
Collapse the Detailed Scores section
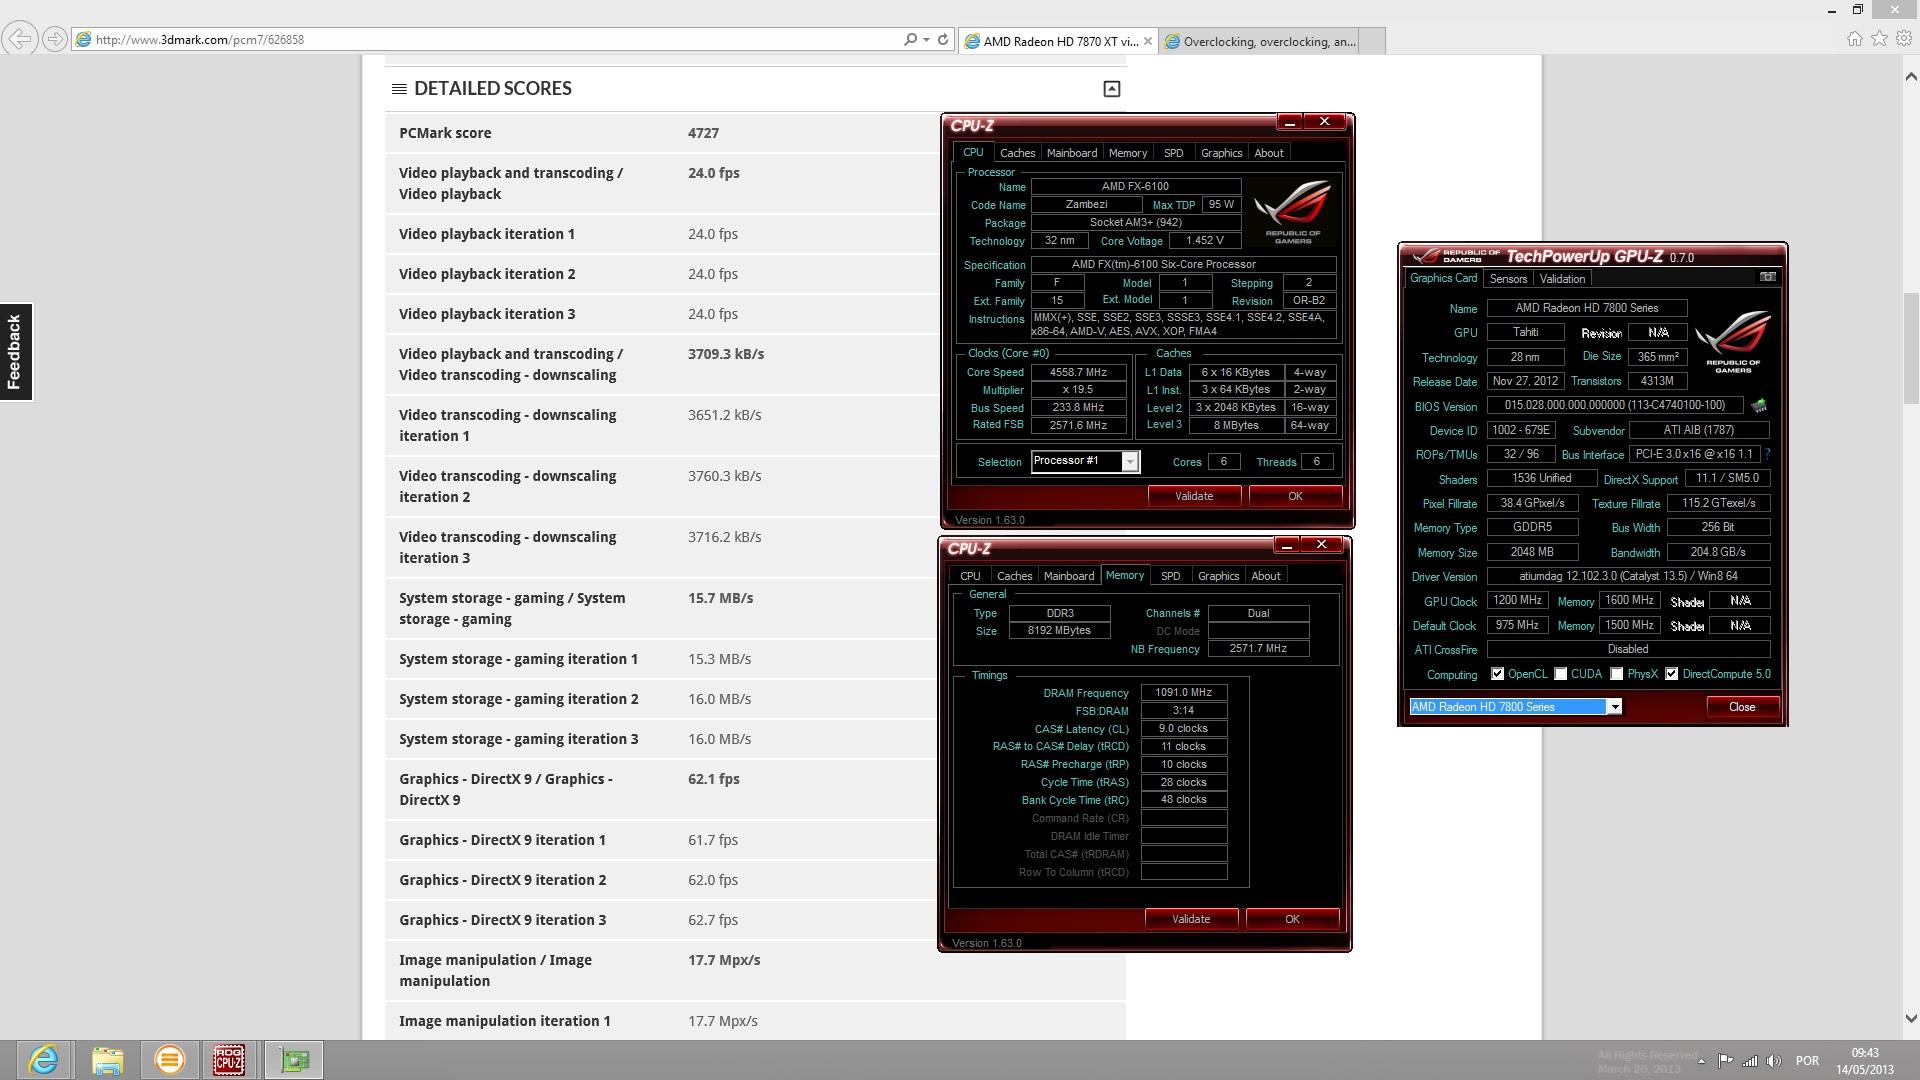1111,89
